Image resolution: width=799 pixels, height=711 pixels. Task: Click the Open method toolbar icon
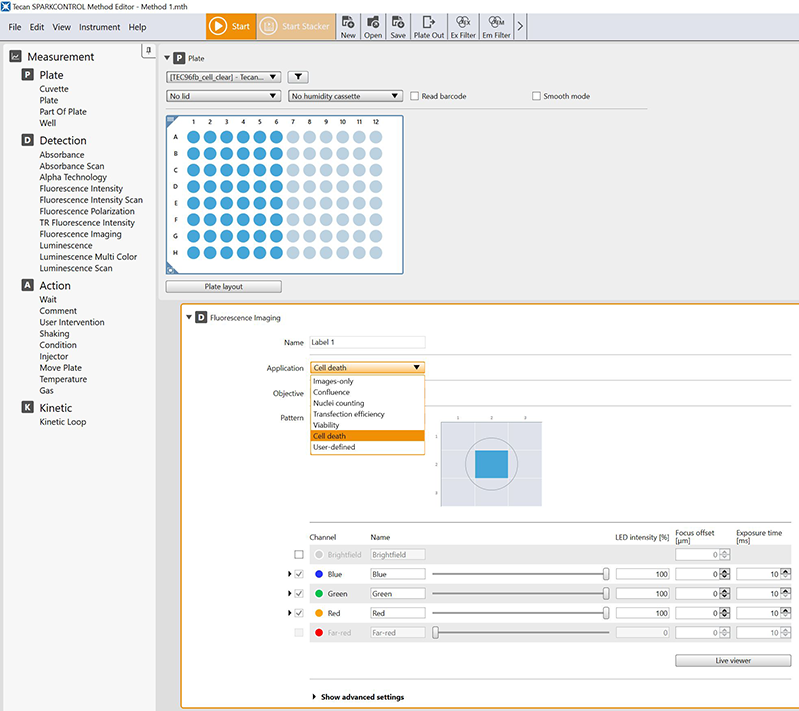[x=373, y=26]
